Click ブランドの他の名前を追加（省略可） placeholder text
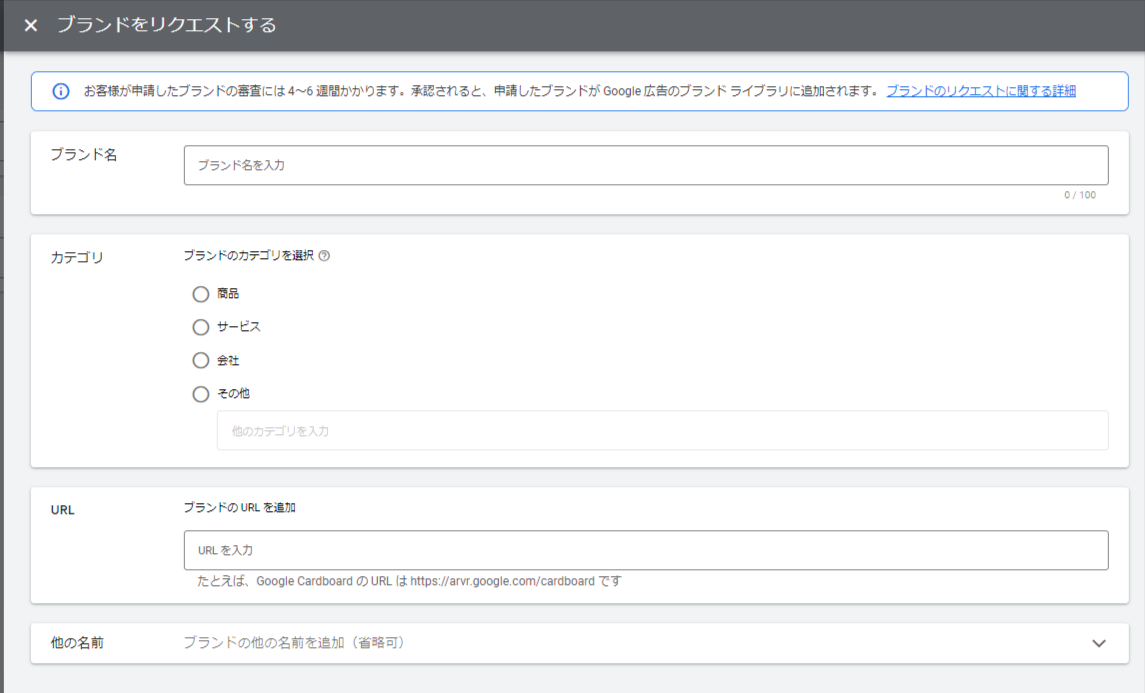 (293, 643)
